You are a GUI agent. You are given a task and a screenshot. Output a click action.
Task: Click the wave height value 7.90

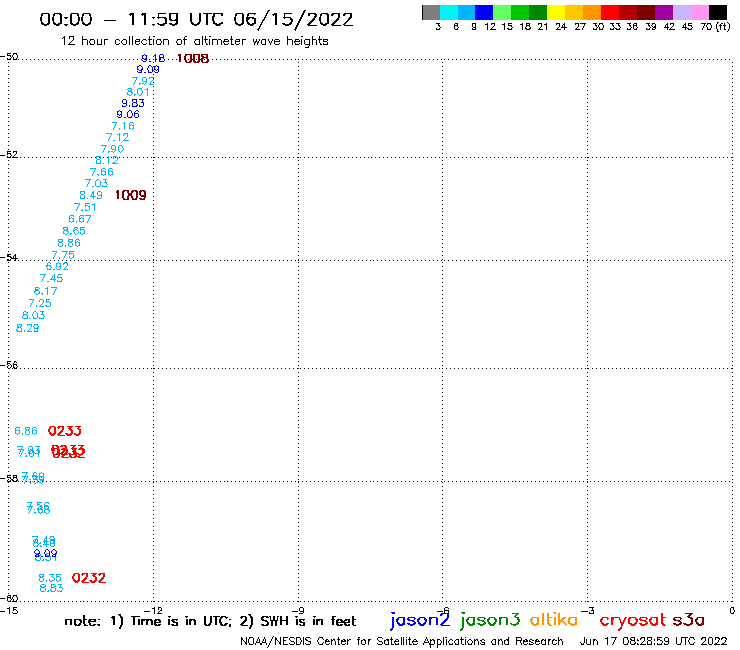tap(112, 149)
